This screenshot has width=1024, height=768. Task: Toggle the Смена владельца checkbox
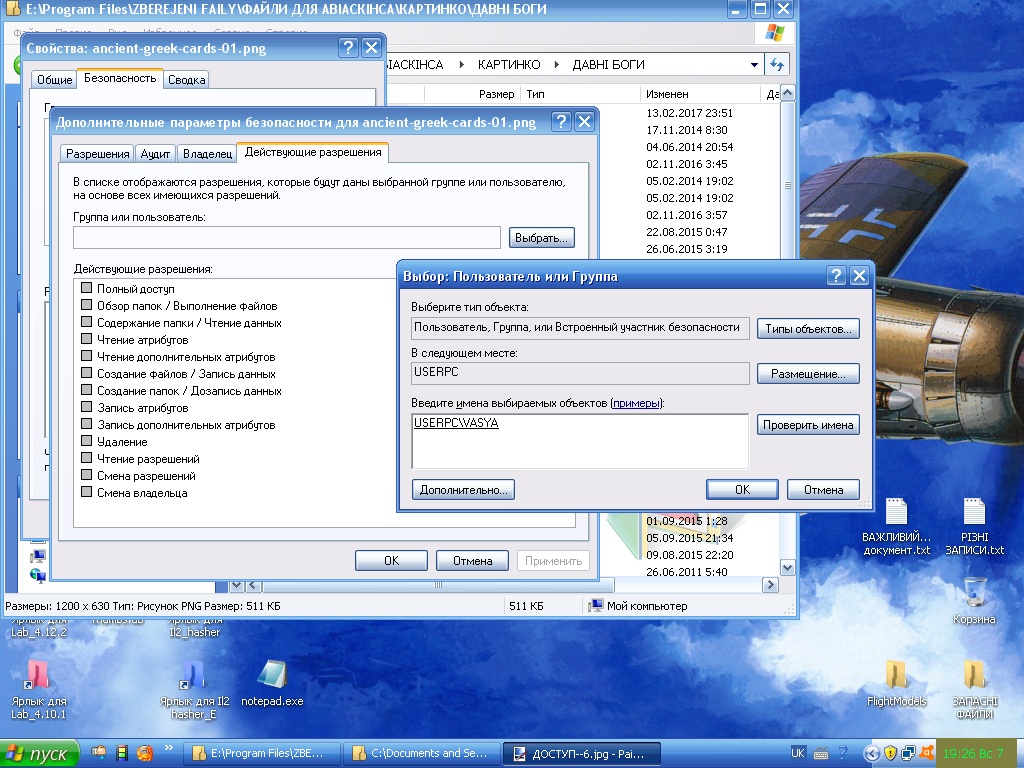pos(86,492)
